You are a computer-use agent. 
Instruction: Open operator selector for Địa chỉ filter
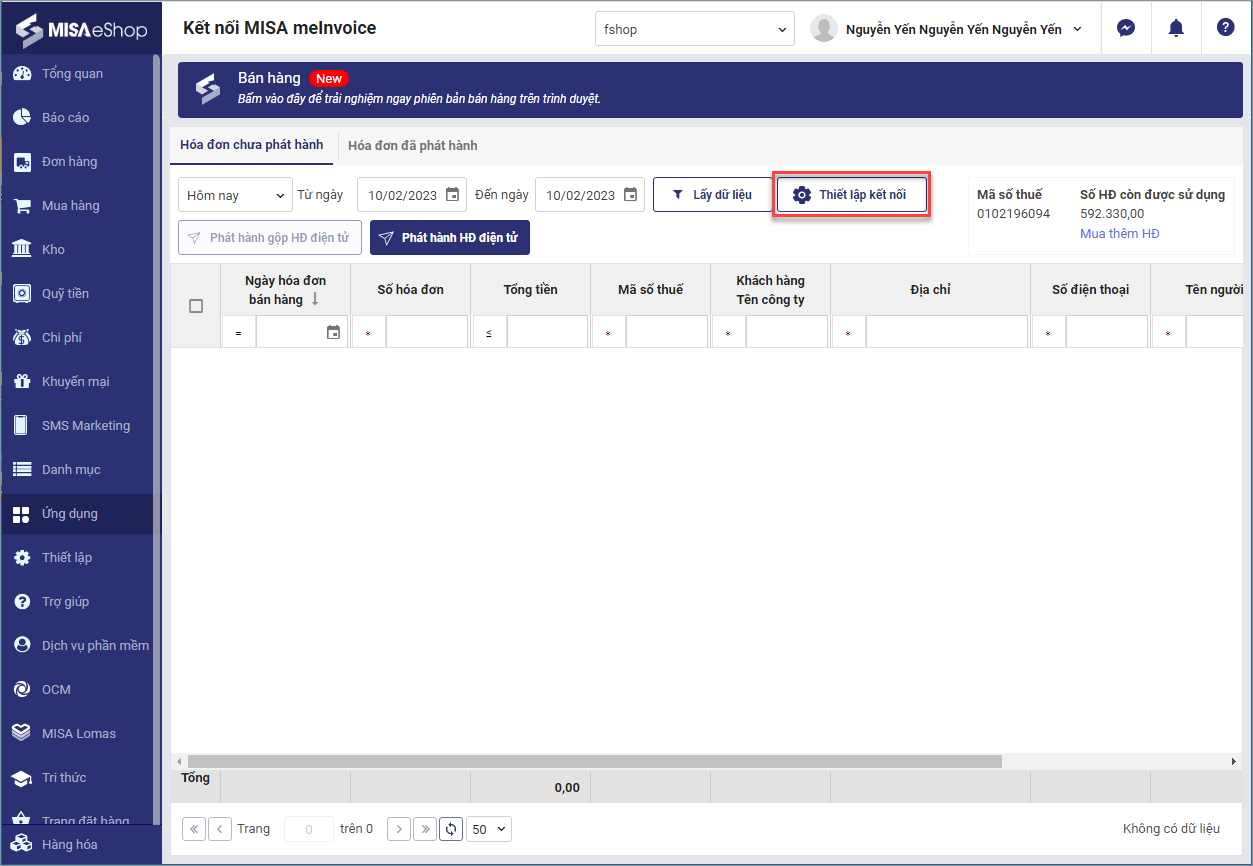(849, 332)
